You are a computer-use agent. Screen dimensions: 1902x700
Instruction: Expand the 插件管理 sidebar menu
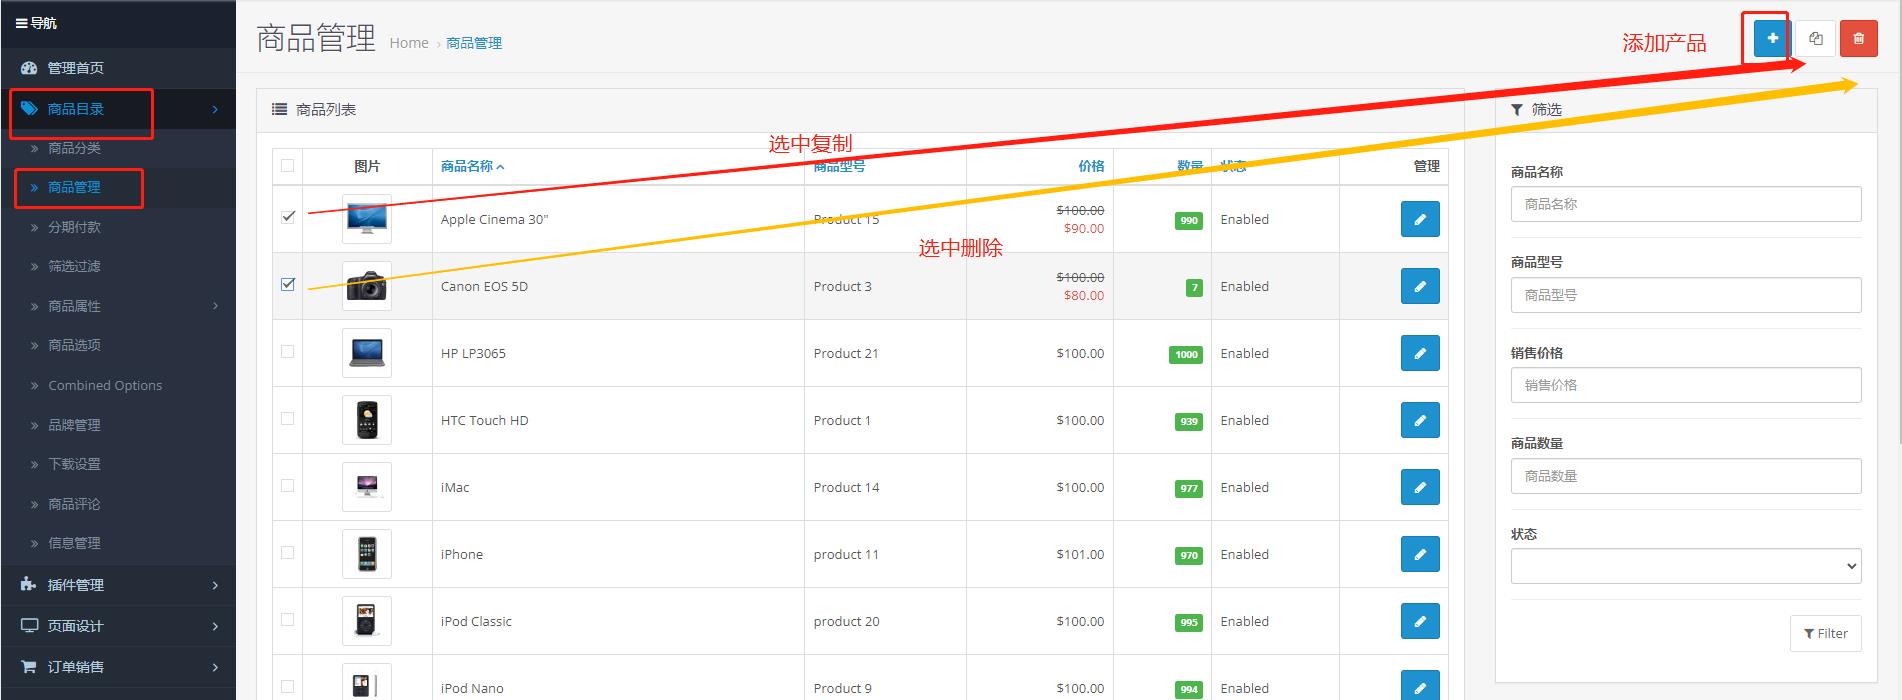(118, 585)
